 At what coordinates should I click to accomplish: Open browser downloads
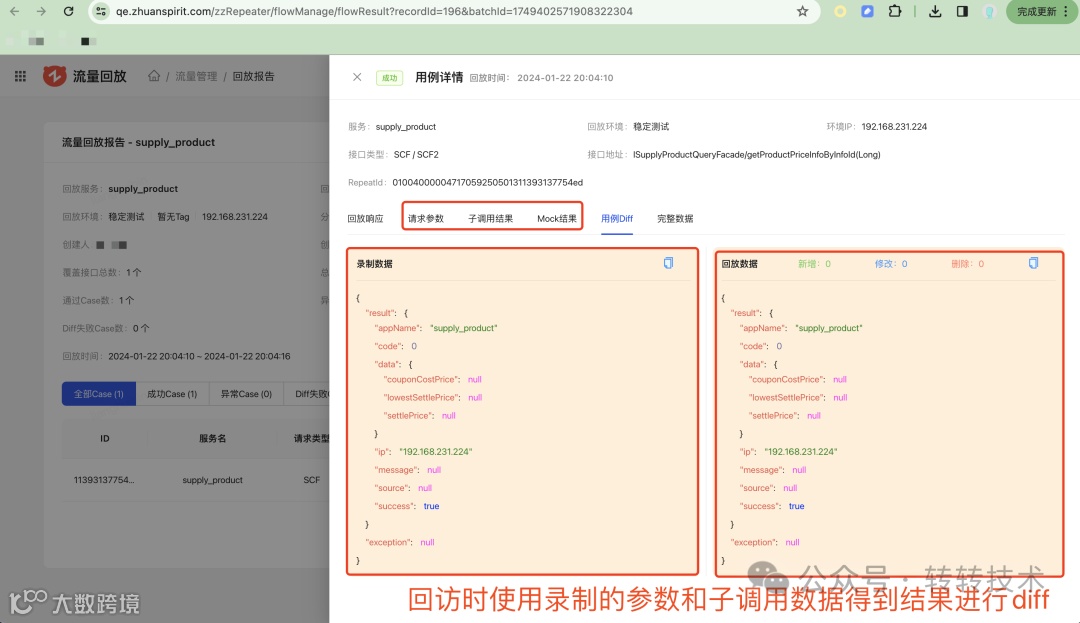[x=935, y=11]
